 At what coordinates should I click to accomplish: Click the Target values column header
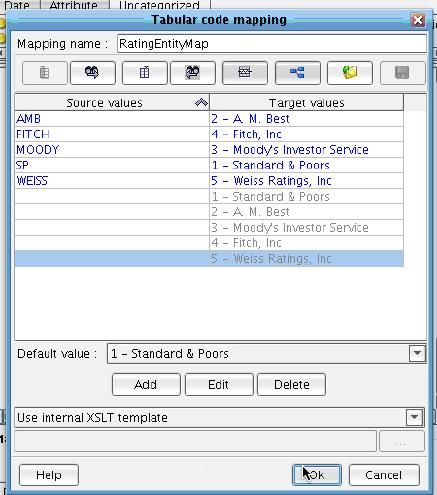(306, 103)
